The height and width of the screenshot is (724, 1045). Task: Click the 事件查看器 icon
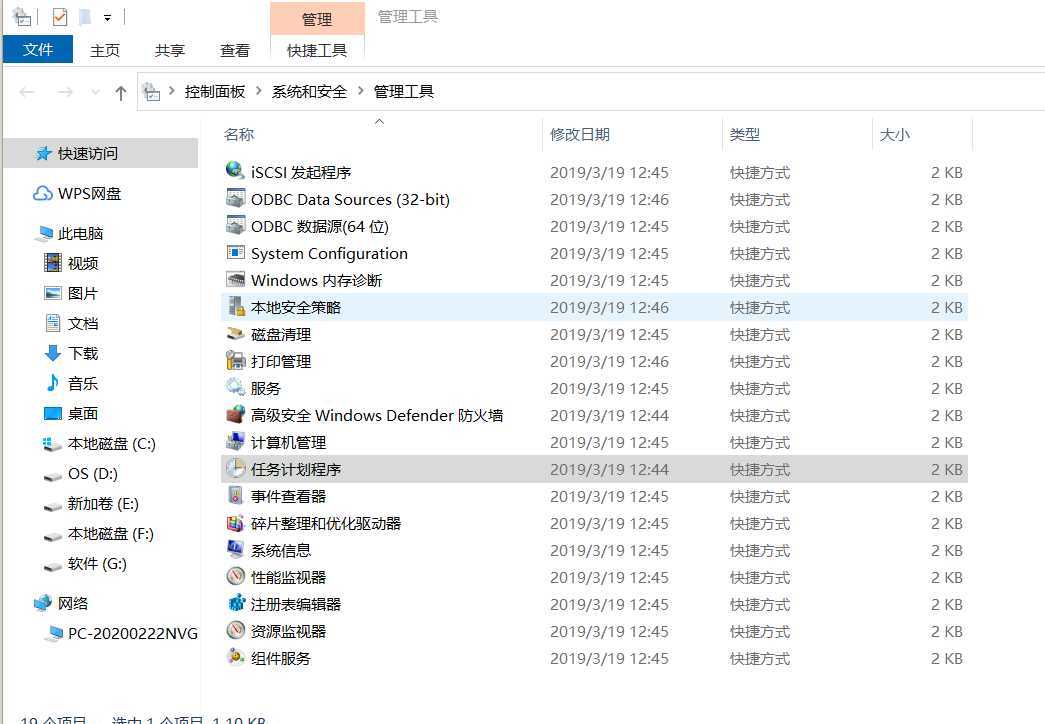235,495
